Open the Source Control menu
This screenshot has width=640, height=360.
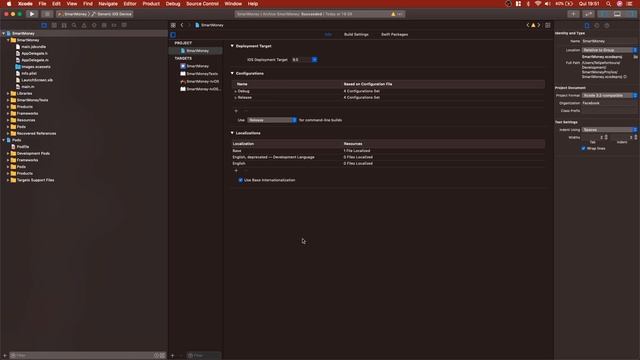click(202, 4)
